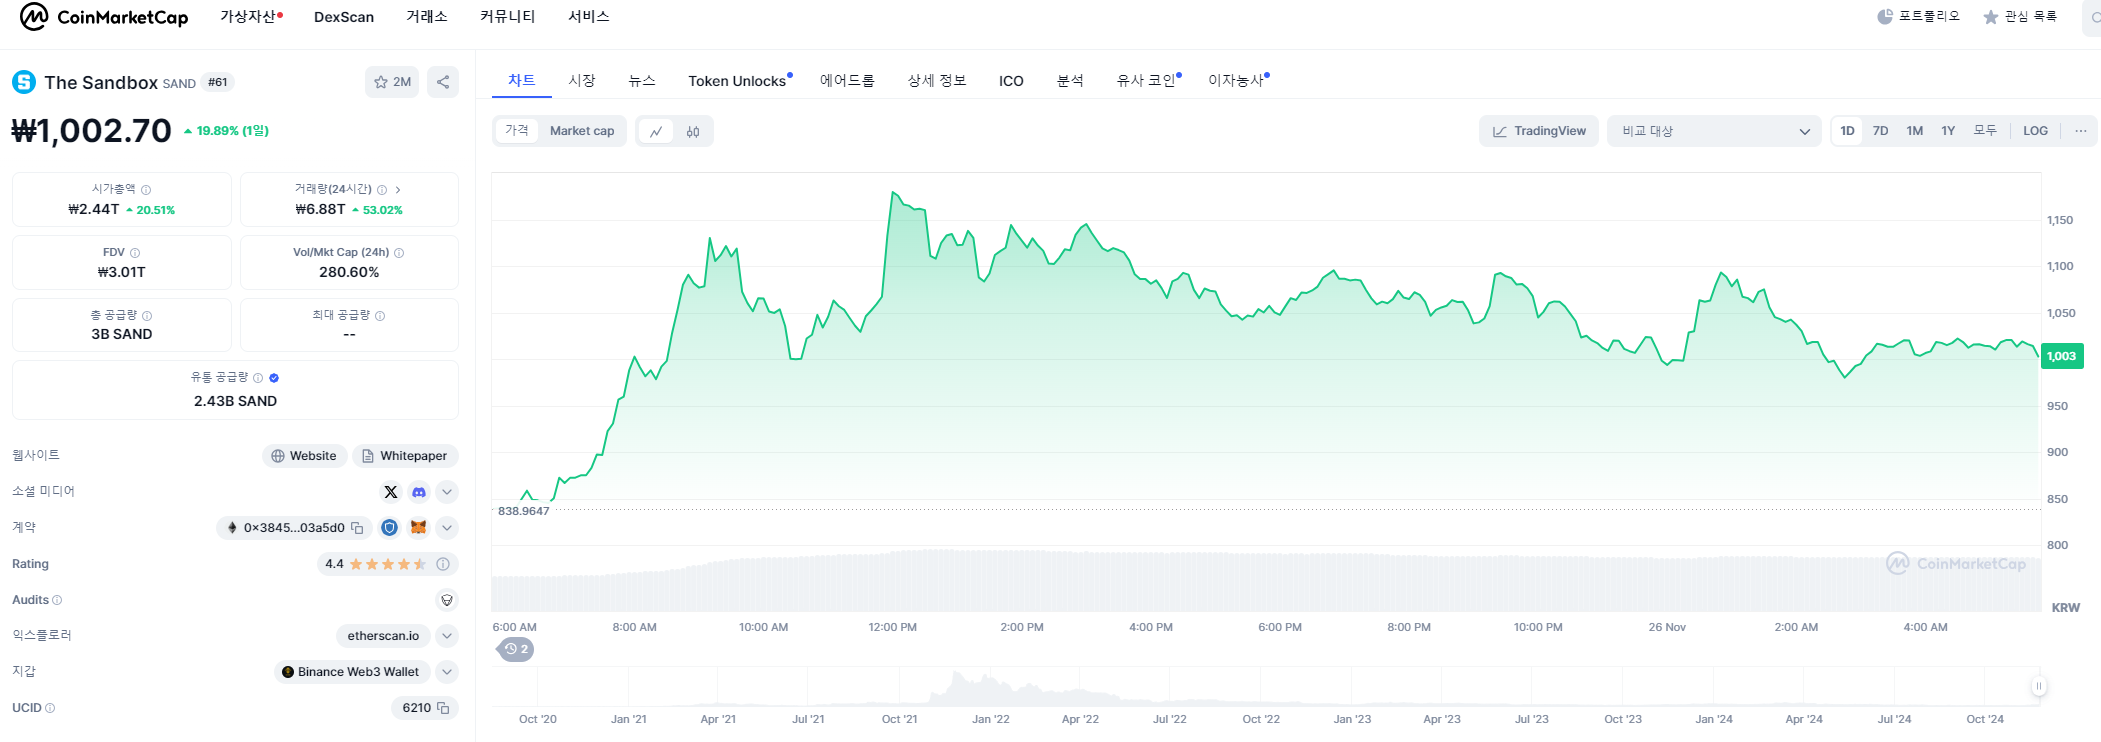Open the 관심 목록 star link

point(2020,16)
